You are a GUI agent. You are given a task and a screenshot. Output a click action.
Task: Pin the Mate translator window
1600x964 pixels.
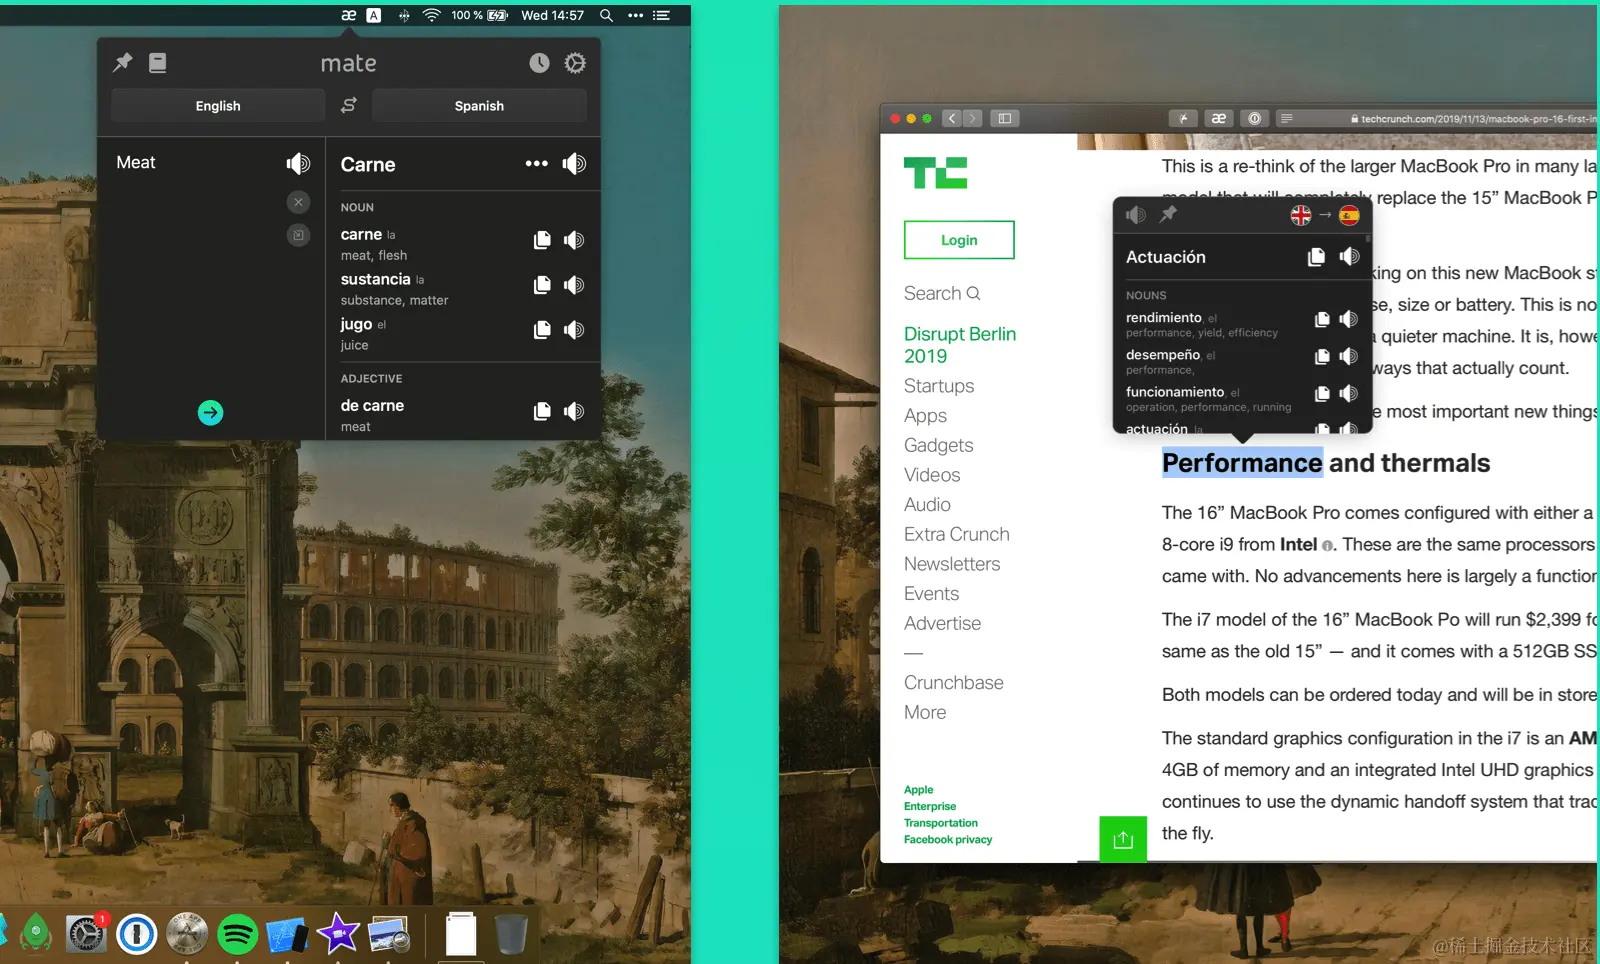[x=122, y=63]
